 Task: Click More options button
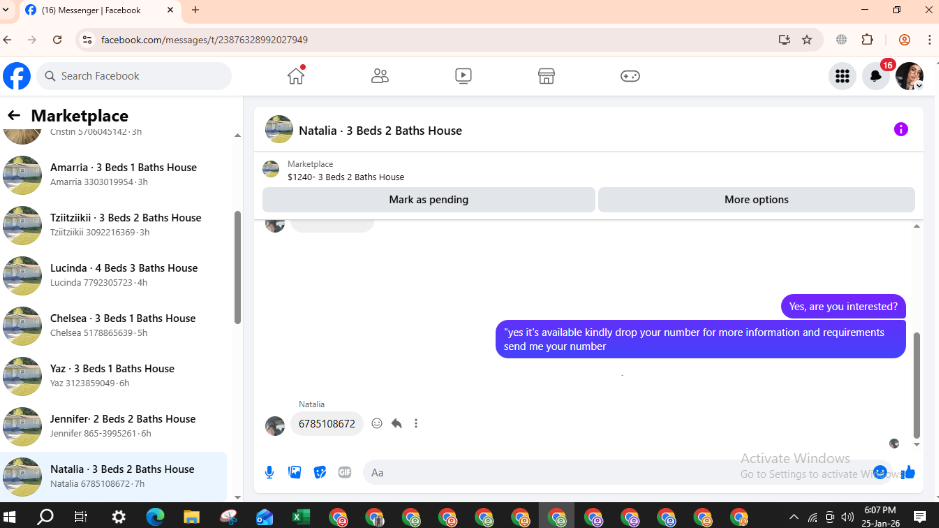pyautogui.click(x=756, y=199)
